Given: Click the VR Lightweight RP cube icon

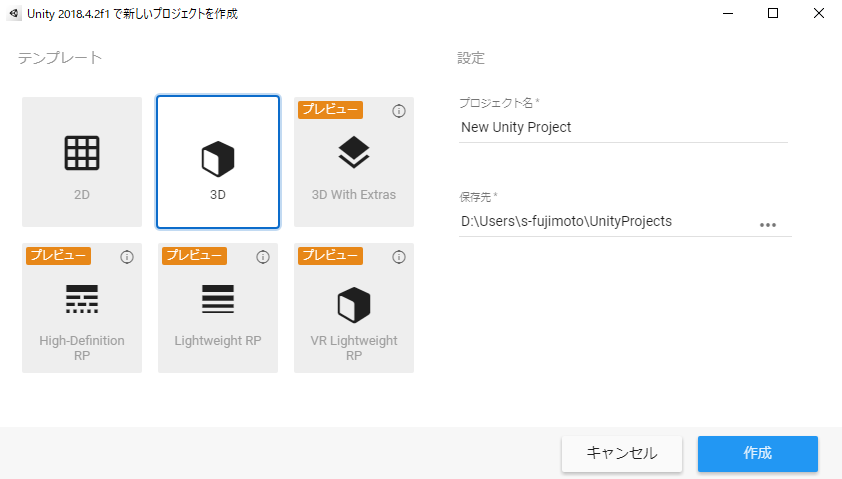Looking at the screenshot, I should click(353, 305).
